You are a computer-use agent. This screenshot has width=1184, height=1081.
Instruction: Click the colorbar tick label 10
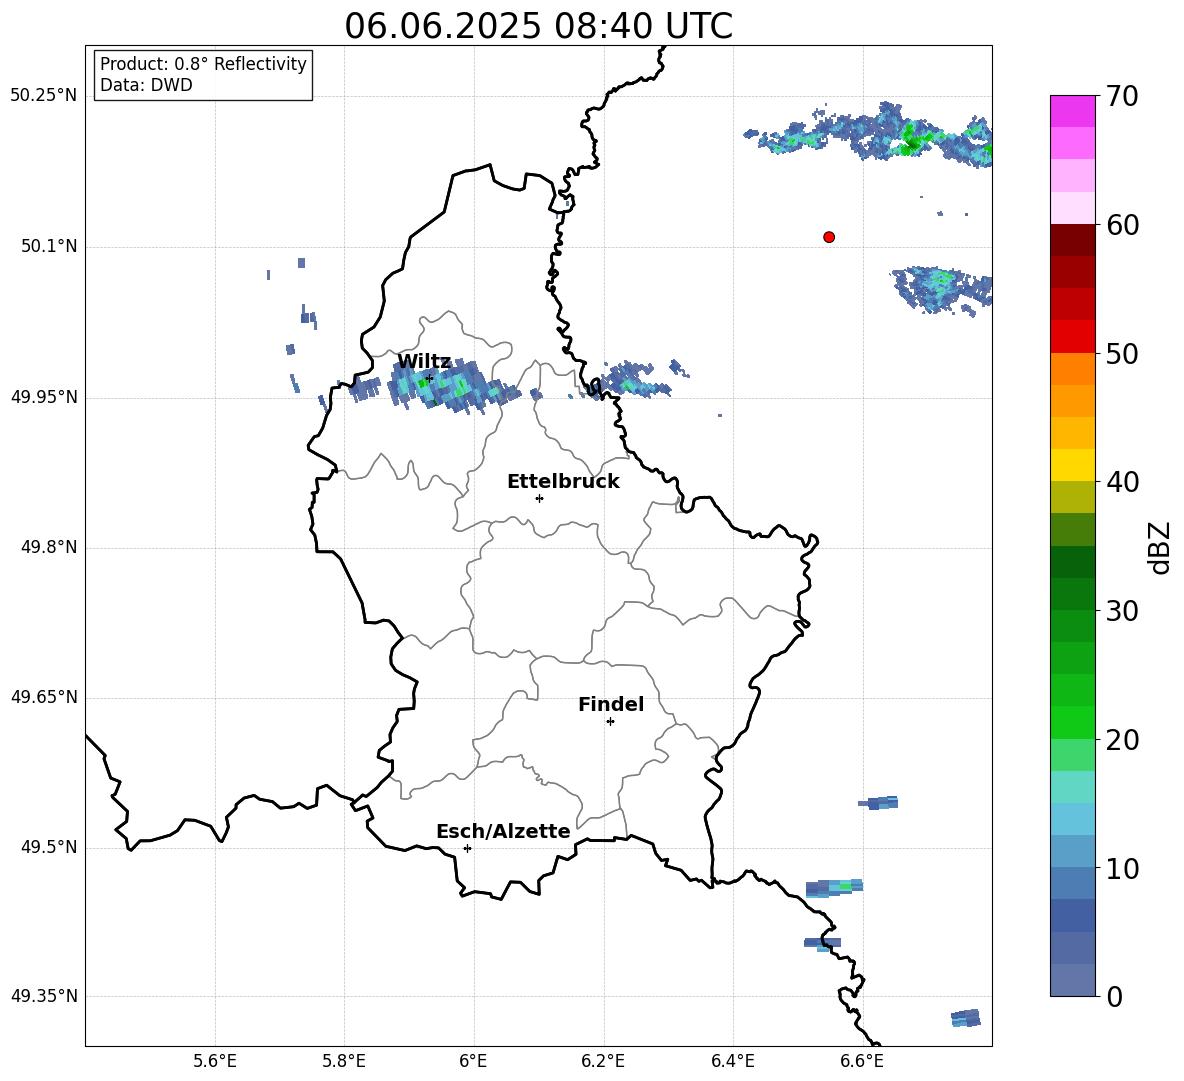[x=1122, y=869]
